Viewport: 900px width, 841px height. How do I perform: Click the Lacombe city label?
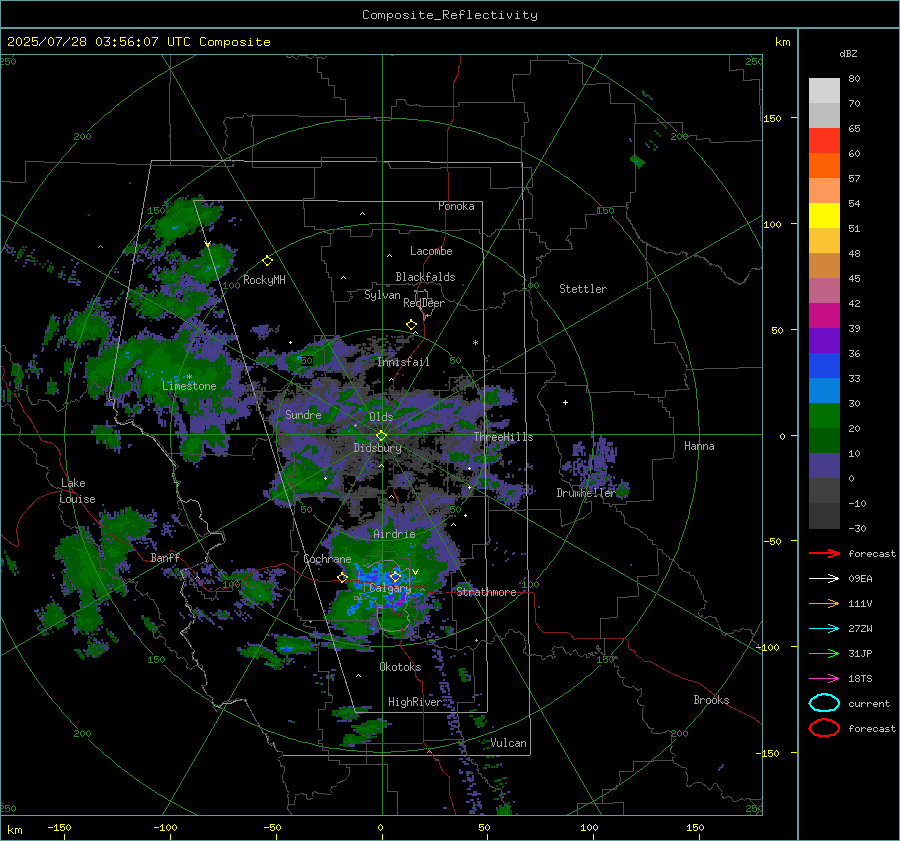(x=431, y=251)
